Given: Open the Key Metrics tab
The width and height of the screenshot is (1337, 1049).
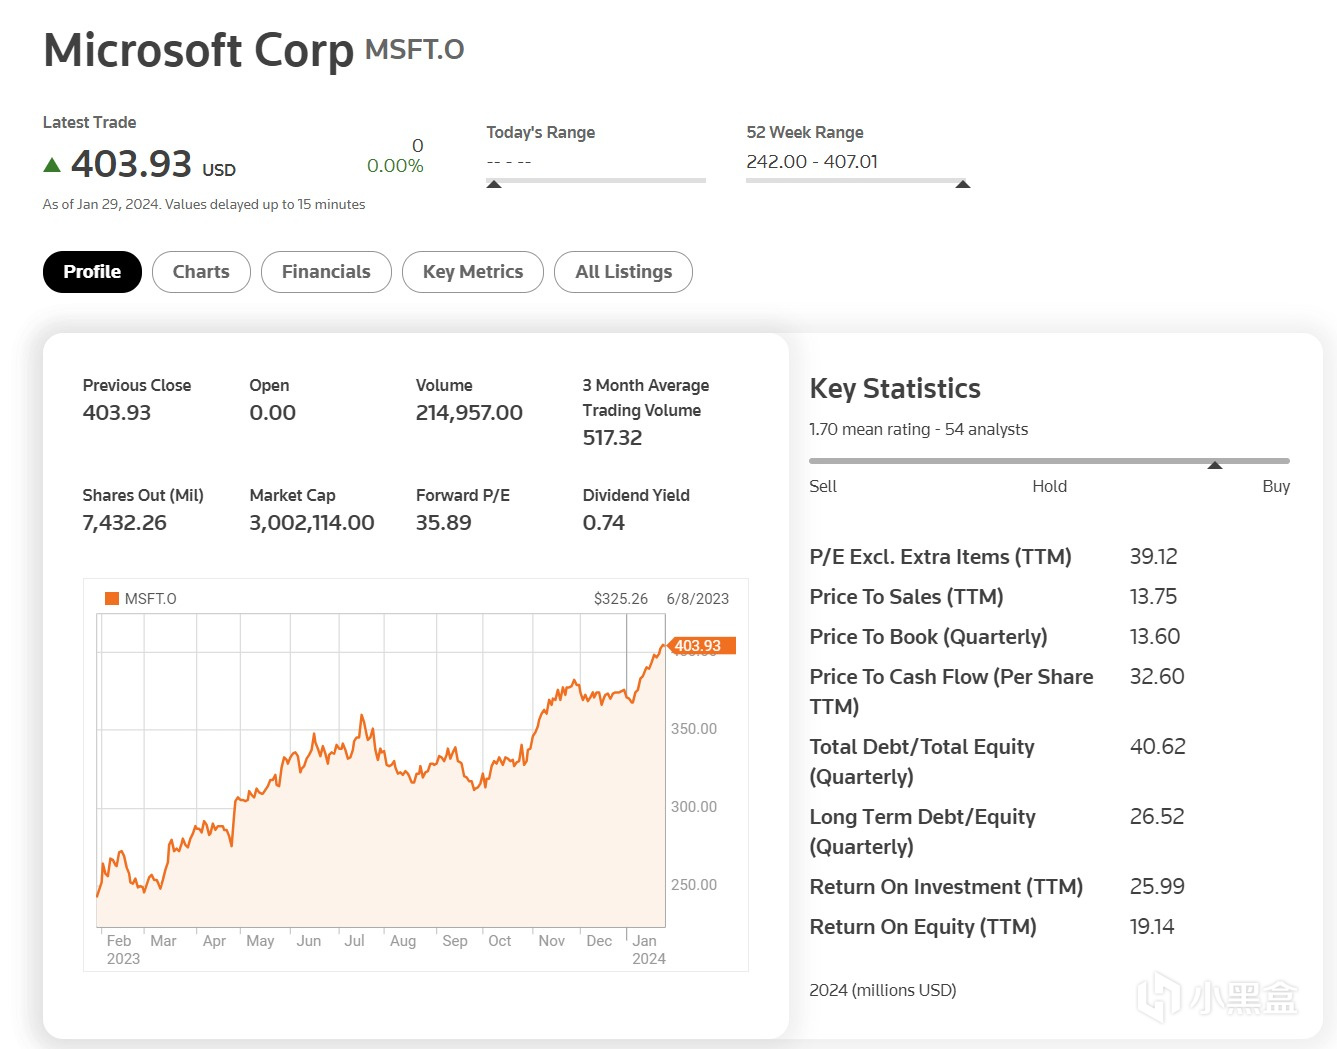Looking at the screenshot, I should (x=473, y=272).
